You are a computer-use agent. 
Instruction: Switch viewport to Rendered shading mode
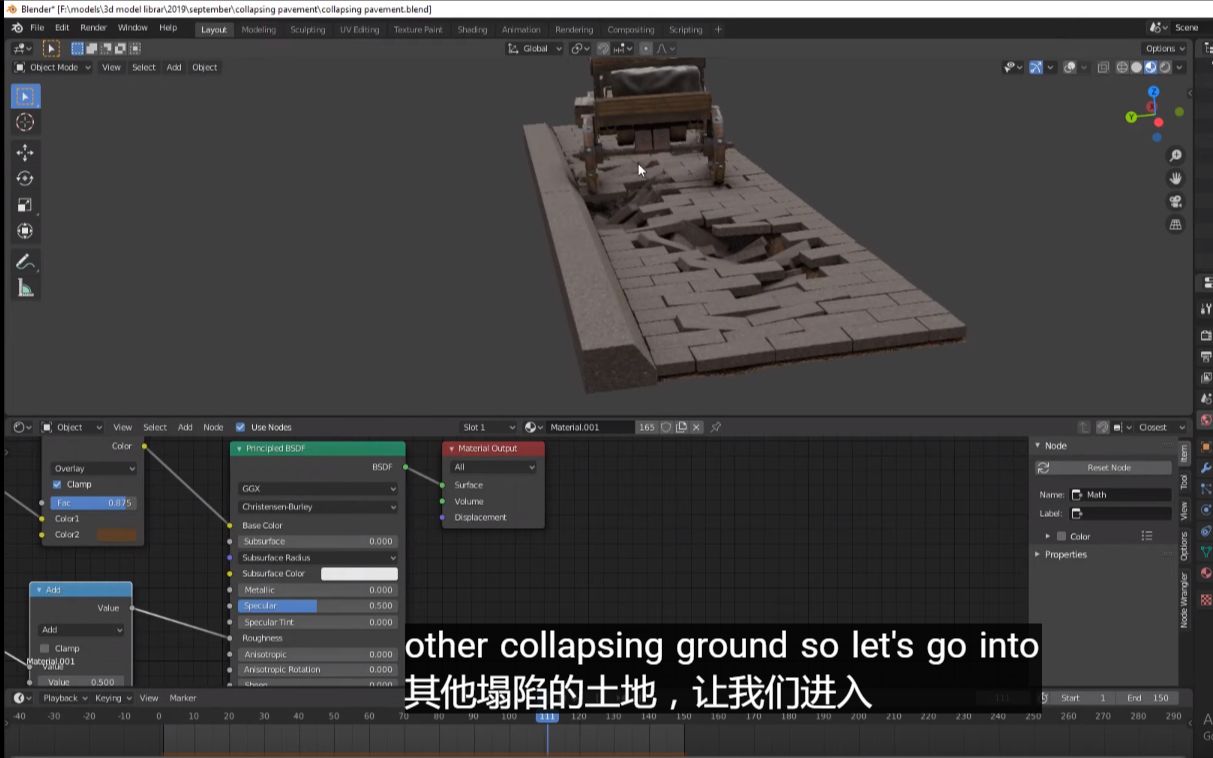click(x=1164, y=67)
